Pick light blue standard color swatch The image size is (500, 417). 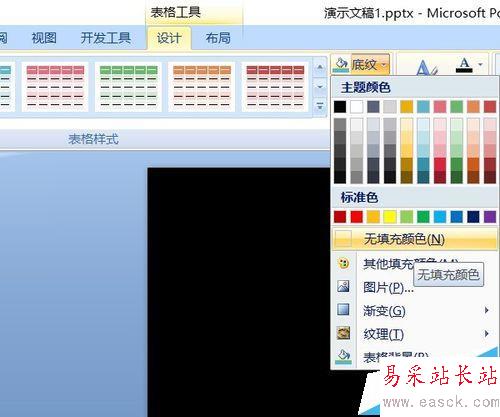[440, 217]
